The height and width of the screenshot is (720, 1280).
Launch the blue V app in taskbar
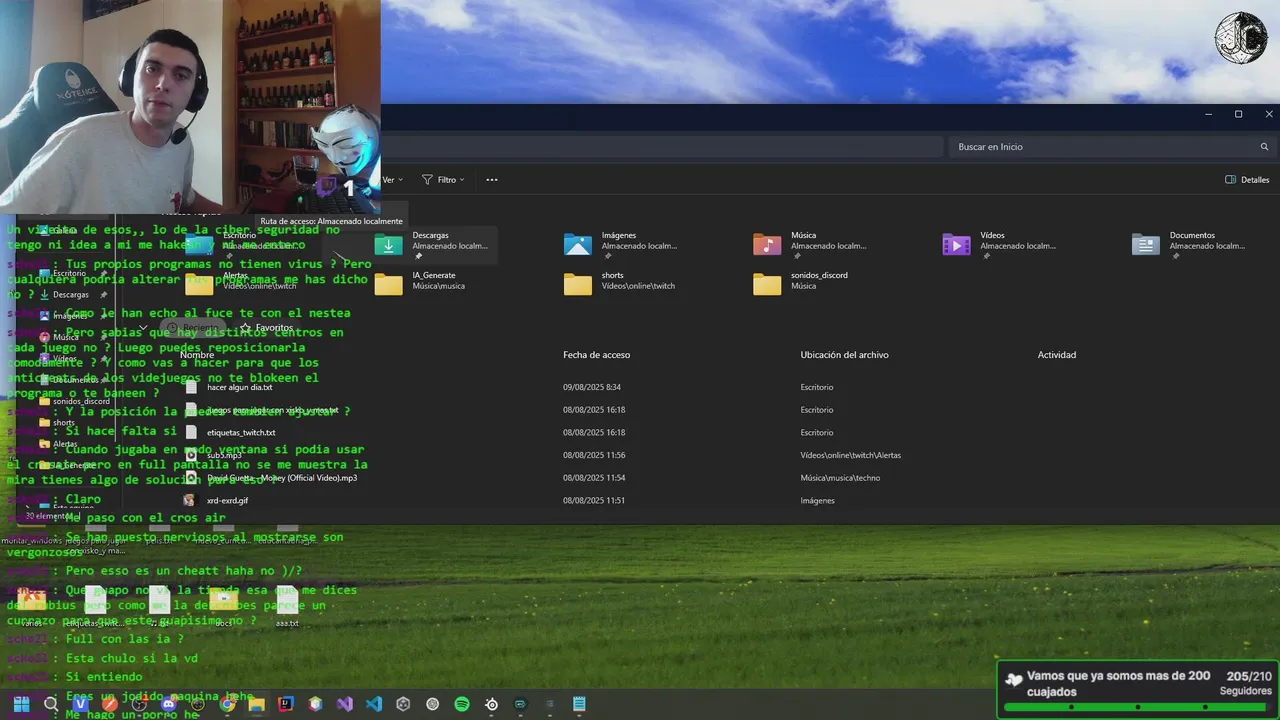pos(81,704)
